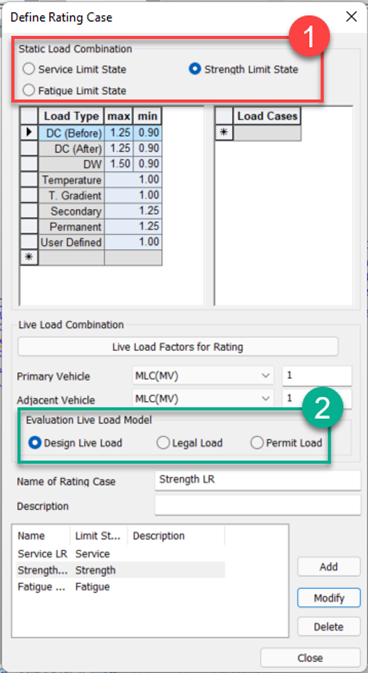This screenshot has height=673, width=368.
Task: Click the Name of Rating Case field
Action: coord(258,480)
